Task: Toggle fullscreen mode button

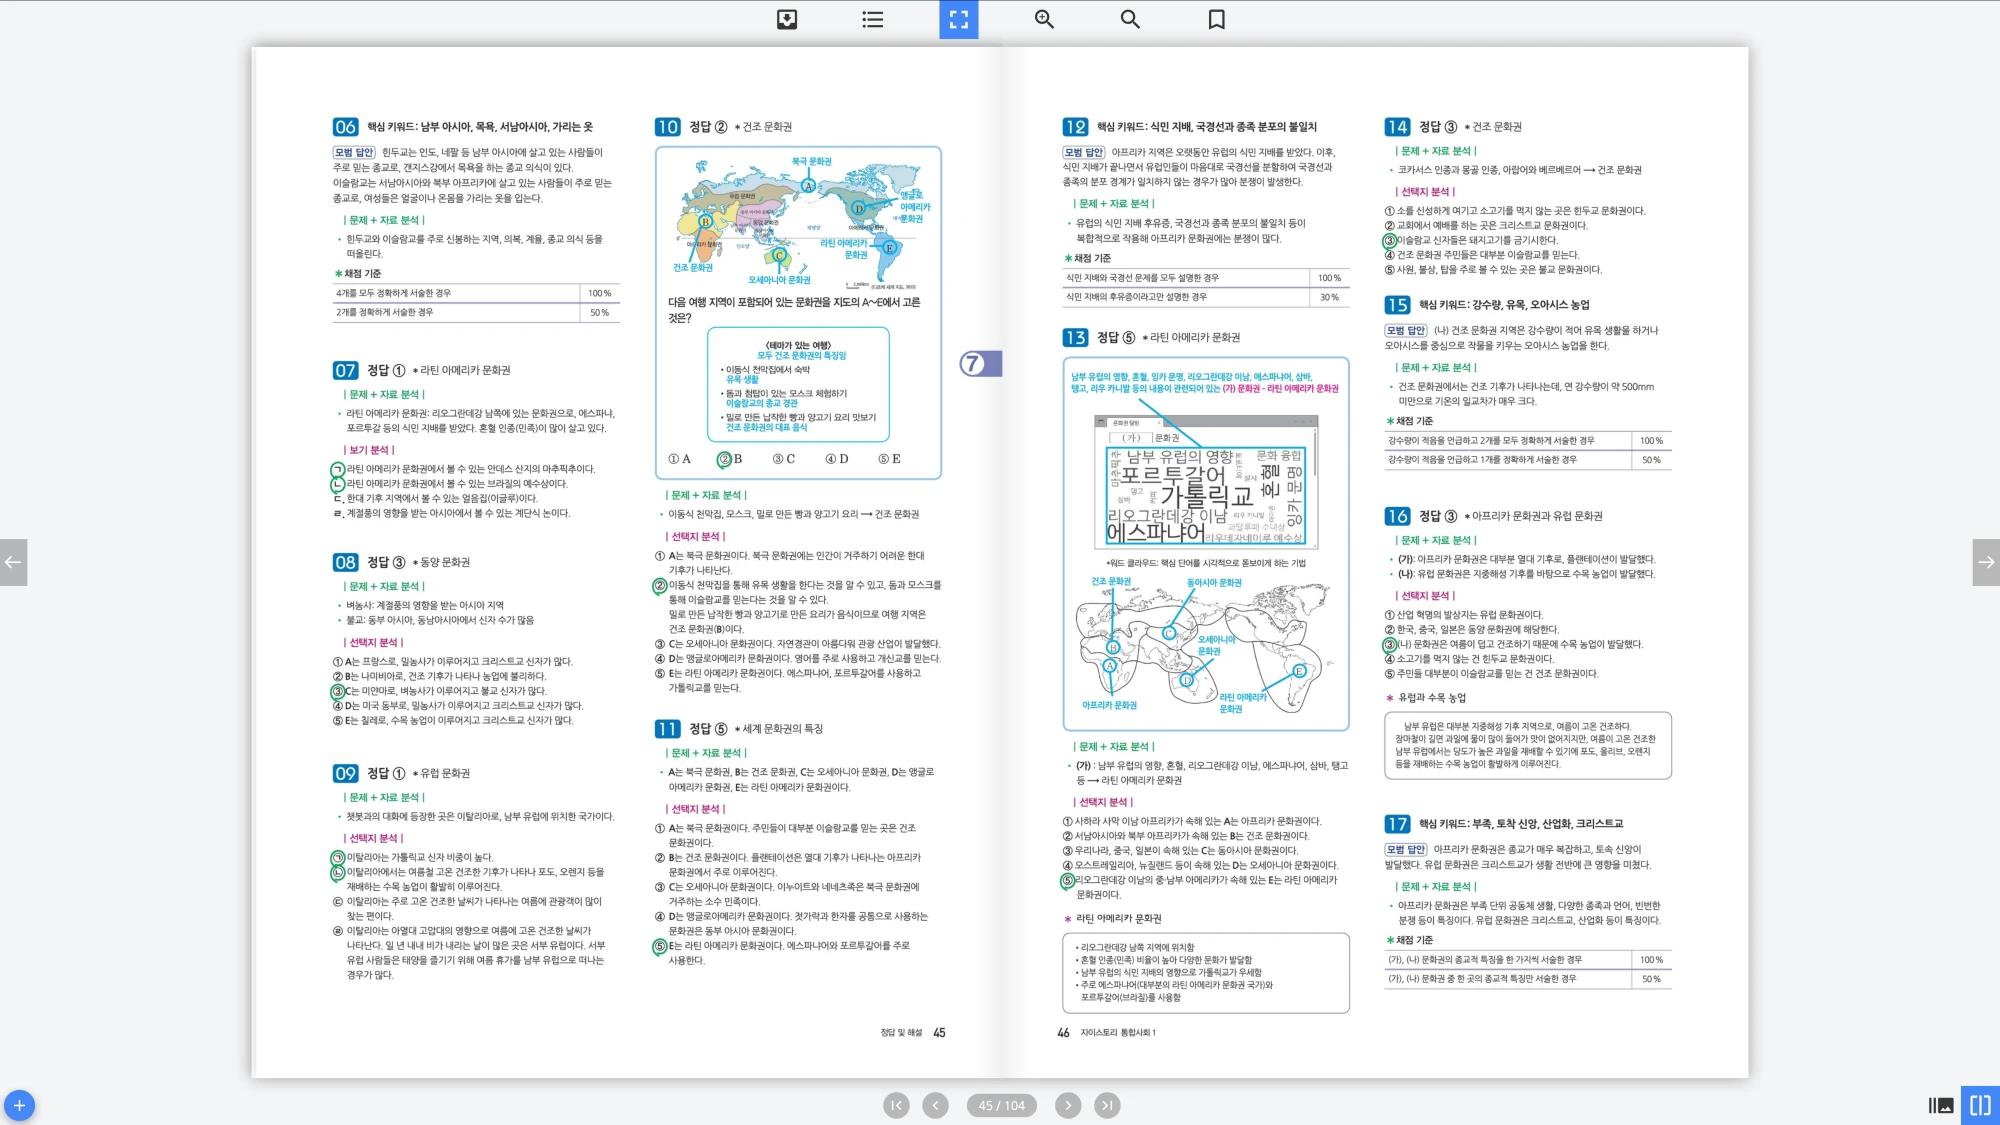Action: 958,19
